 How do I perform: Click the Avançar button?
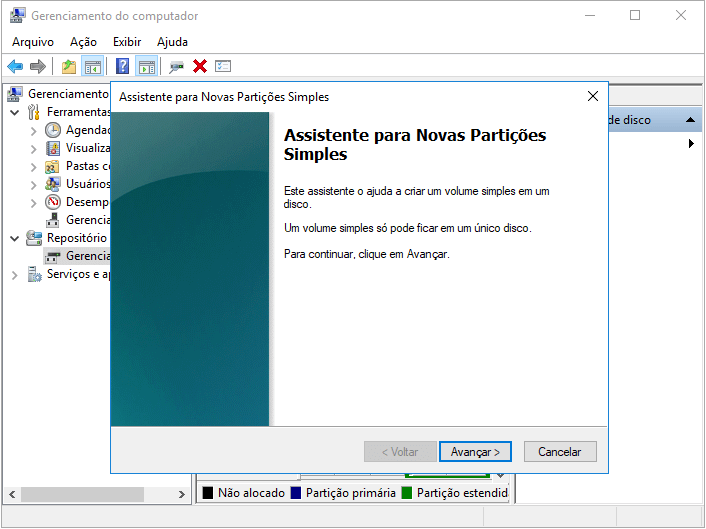tap(475, 452)
